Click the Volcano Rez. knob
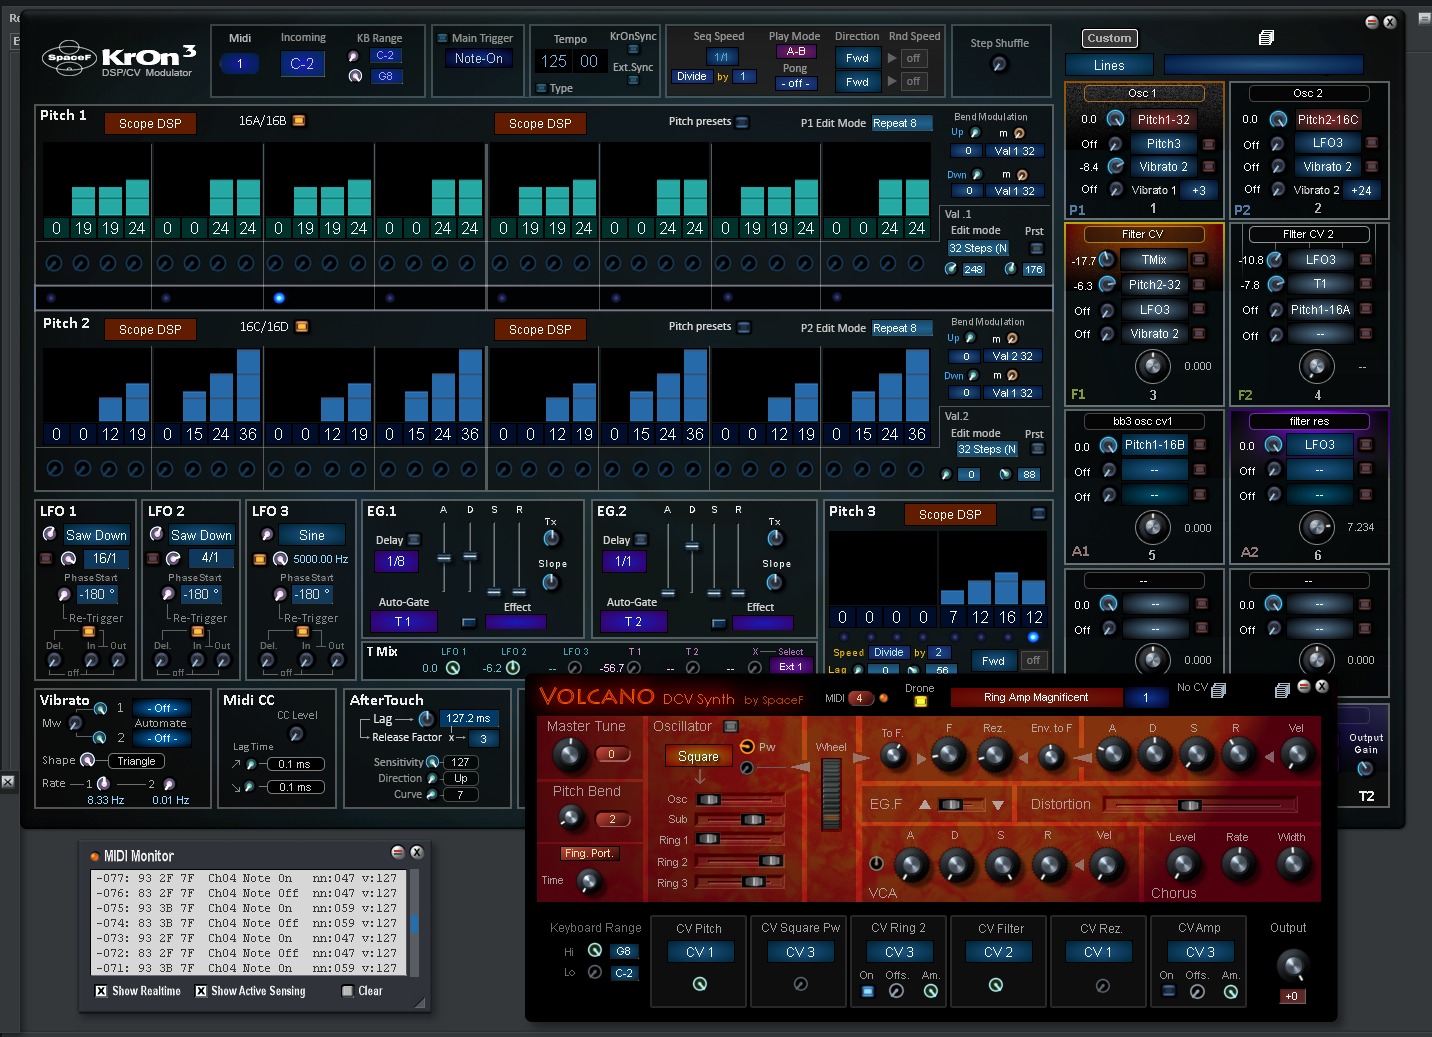The width and height of the screenshot is (1432, 1037). [x=993, y=756]
